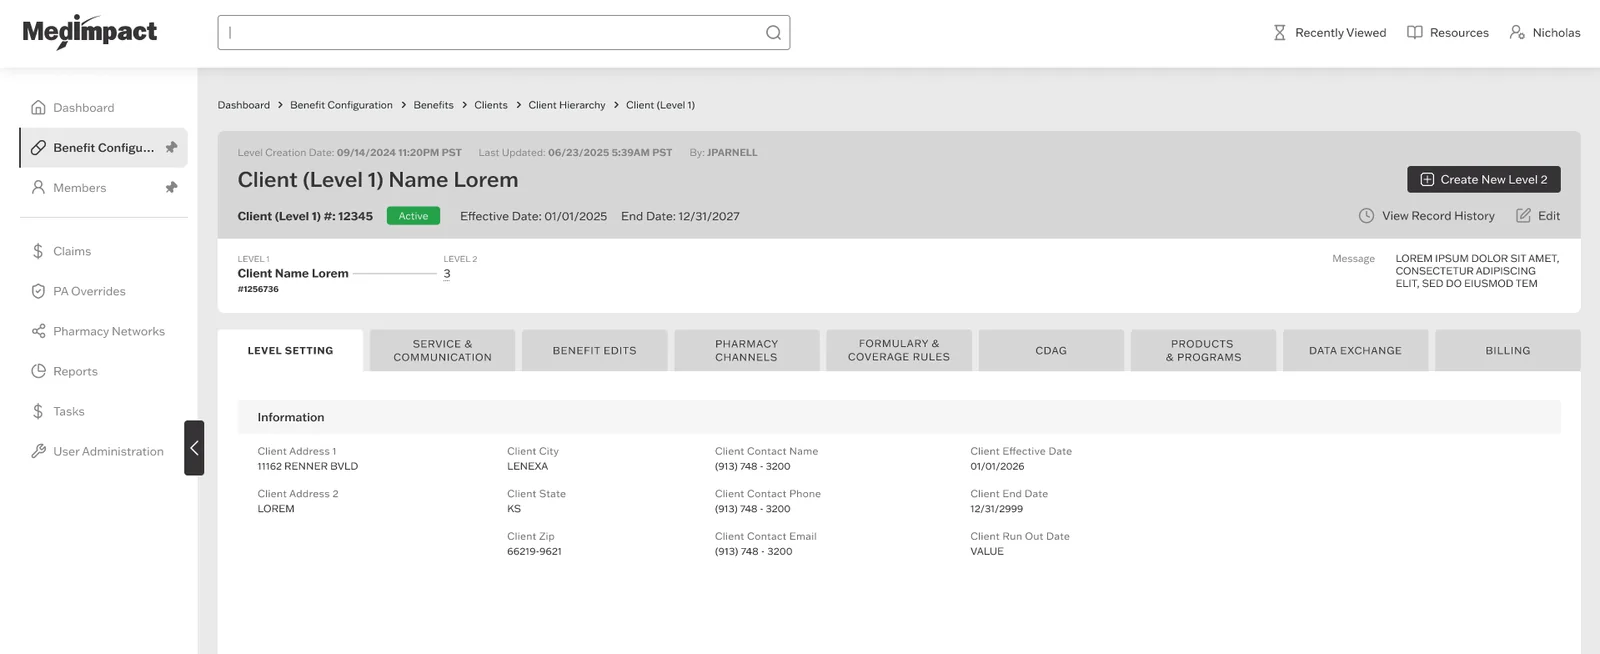
Task: Click the Benefit Configuration link icon
Action: 38,147
